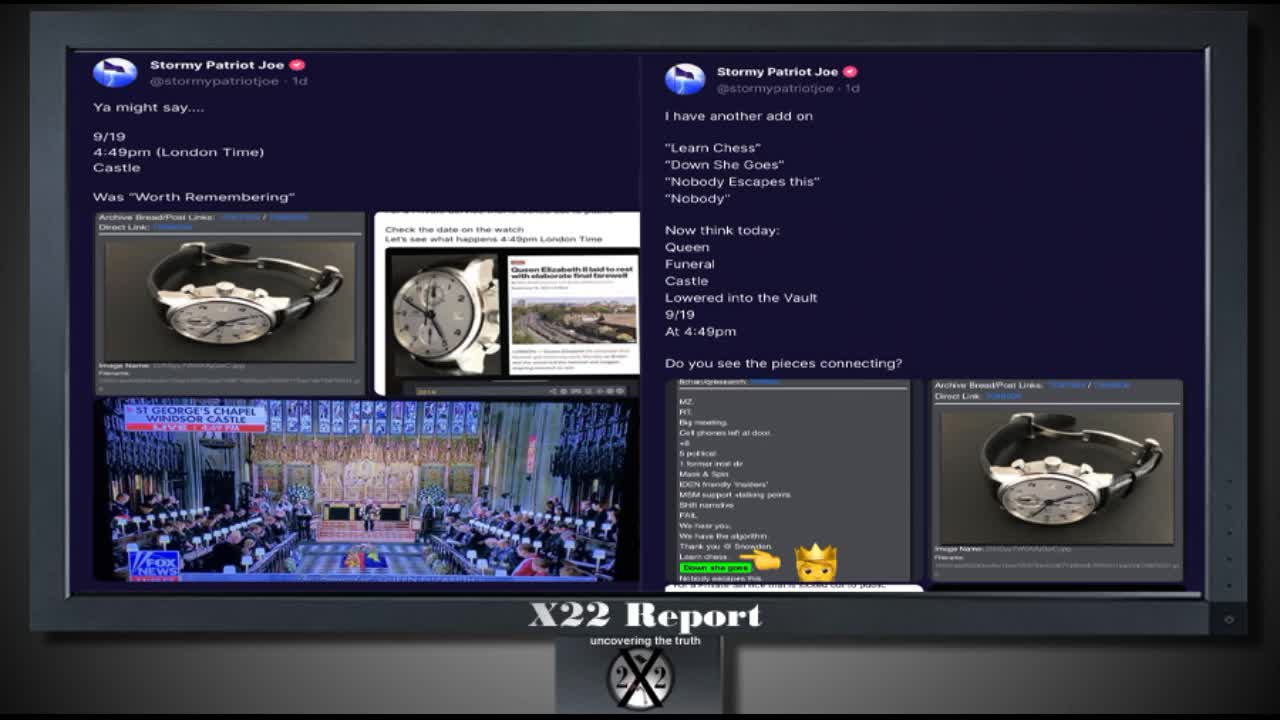Click the crown emoji in the Q post image

click(x=815, y=564)
